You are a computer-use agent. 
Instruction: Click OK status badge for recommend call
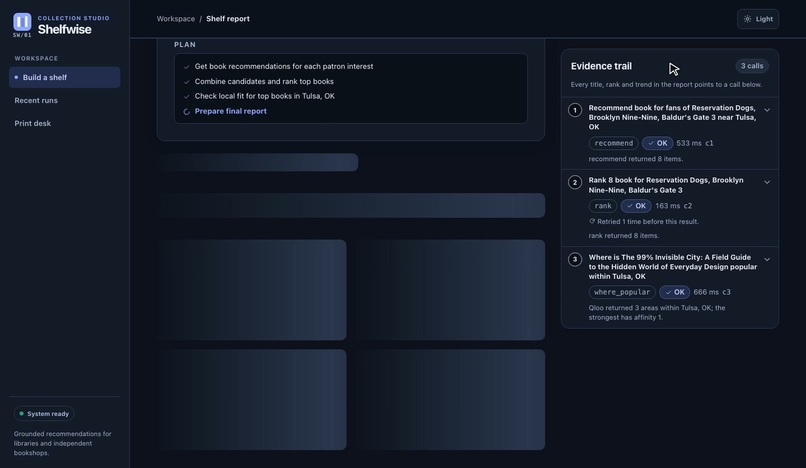(x=657, y=143)
